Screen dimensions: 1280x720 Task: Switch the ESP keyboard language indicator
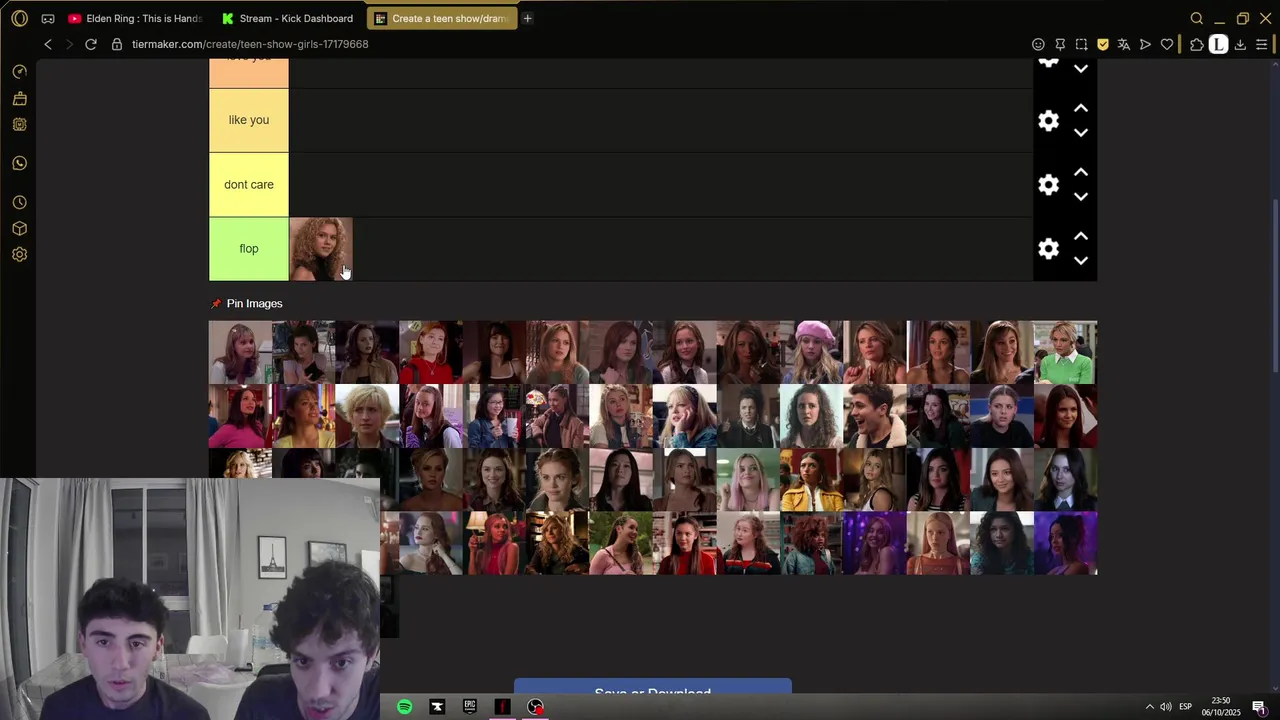tap(1186, 707)
